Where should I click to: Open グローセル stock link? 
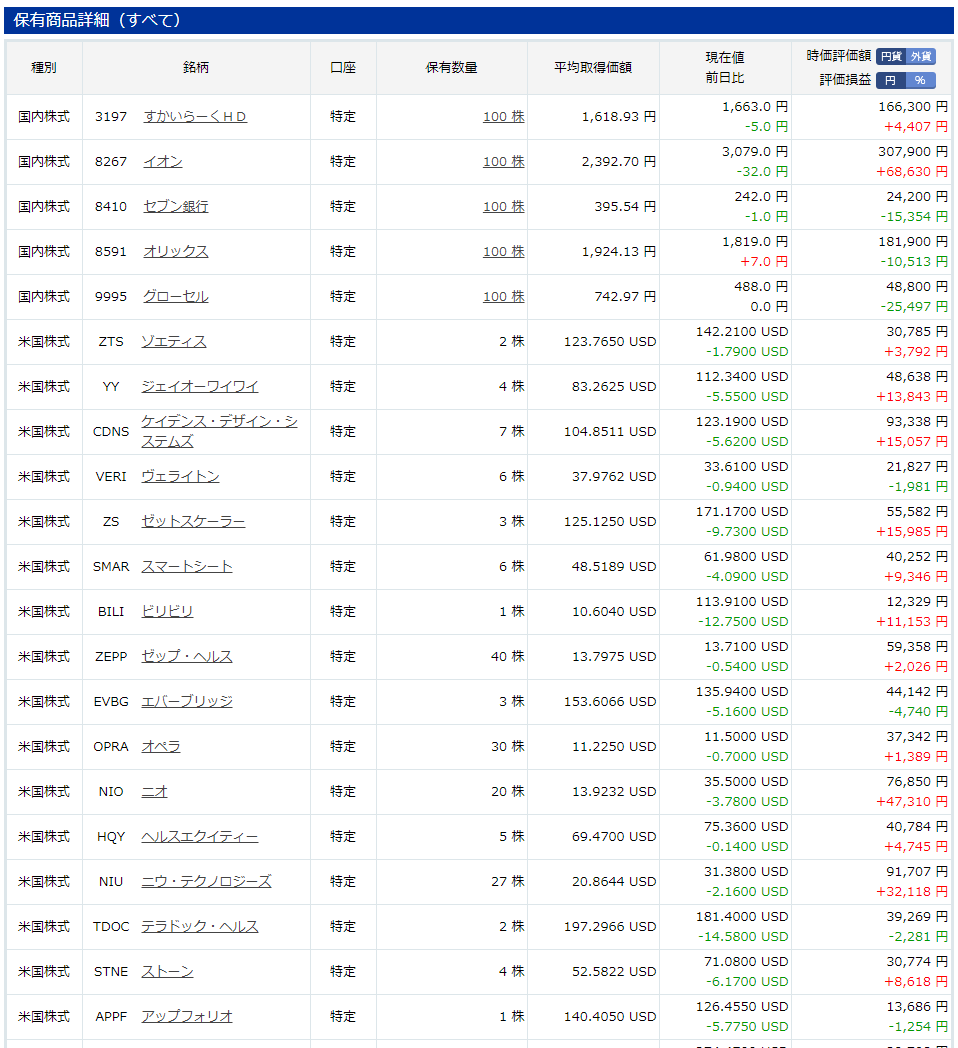[176, 296]
